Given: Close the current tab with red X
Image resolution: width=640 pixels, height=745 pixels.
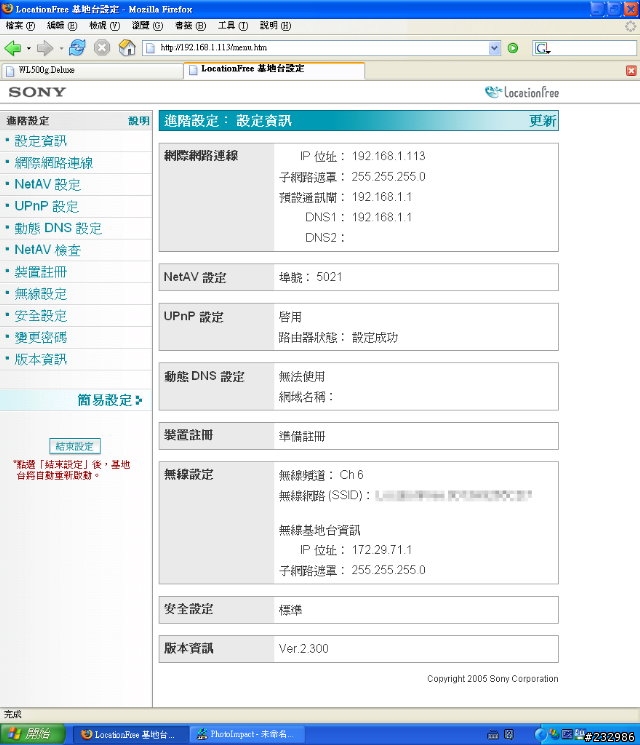Looking at the screenshot, I should point(631,71).
